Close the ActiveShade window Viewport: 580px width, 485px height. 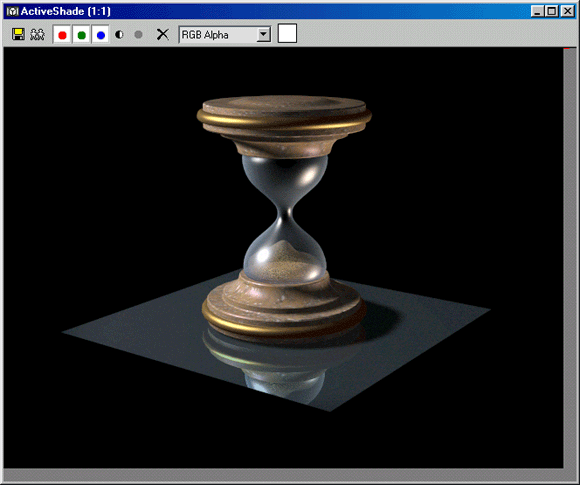(567, 11)
